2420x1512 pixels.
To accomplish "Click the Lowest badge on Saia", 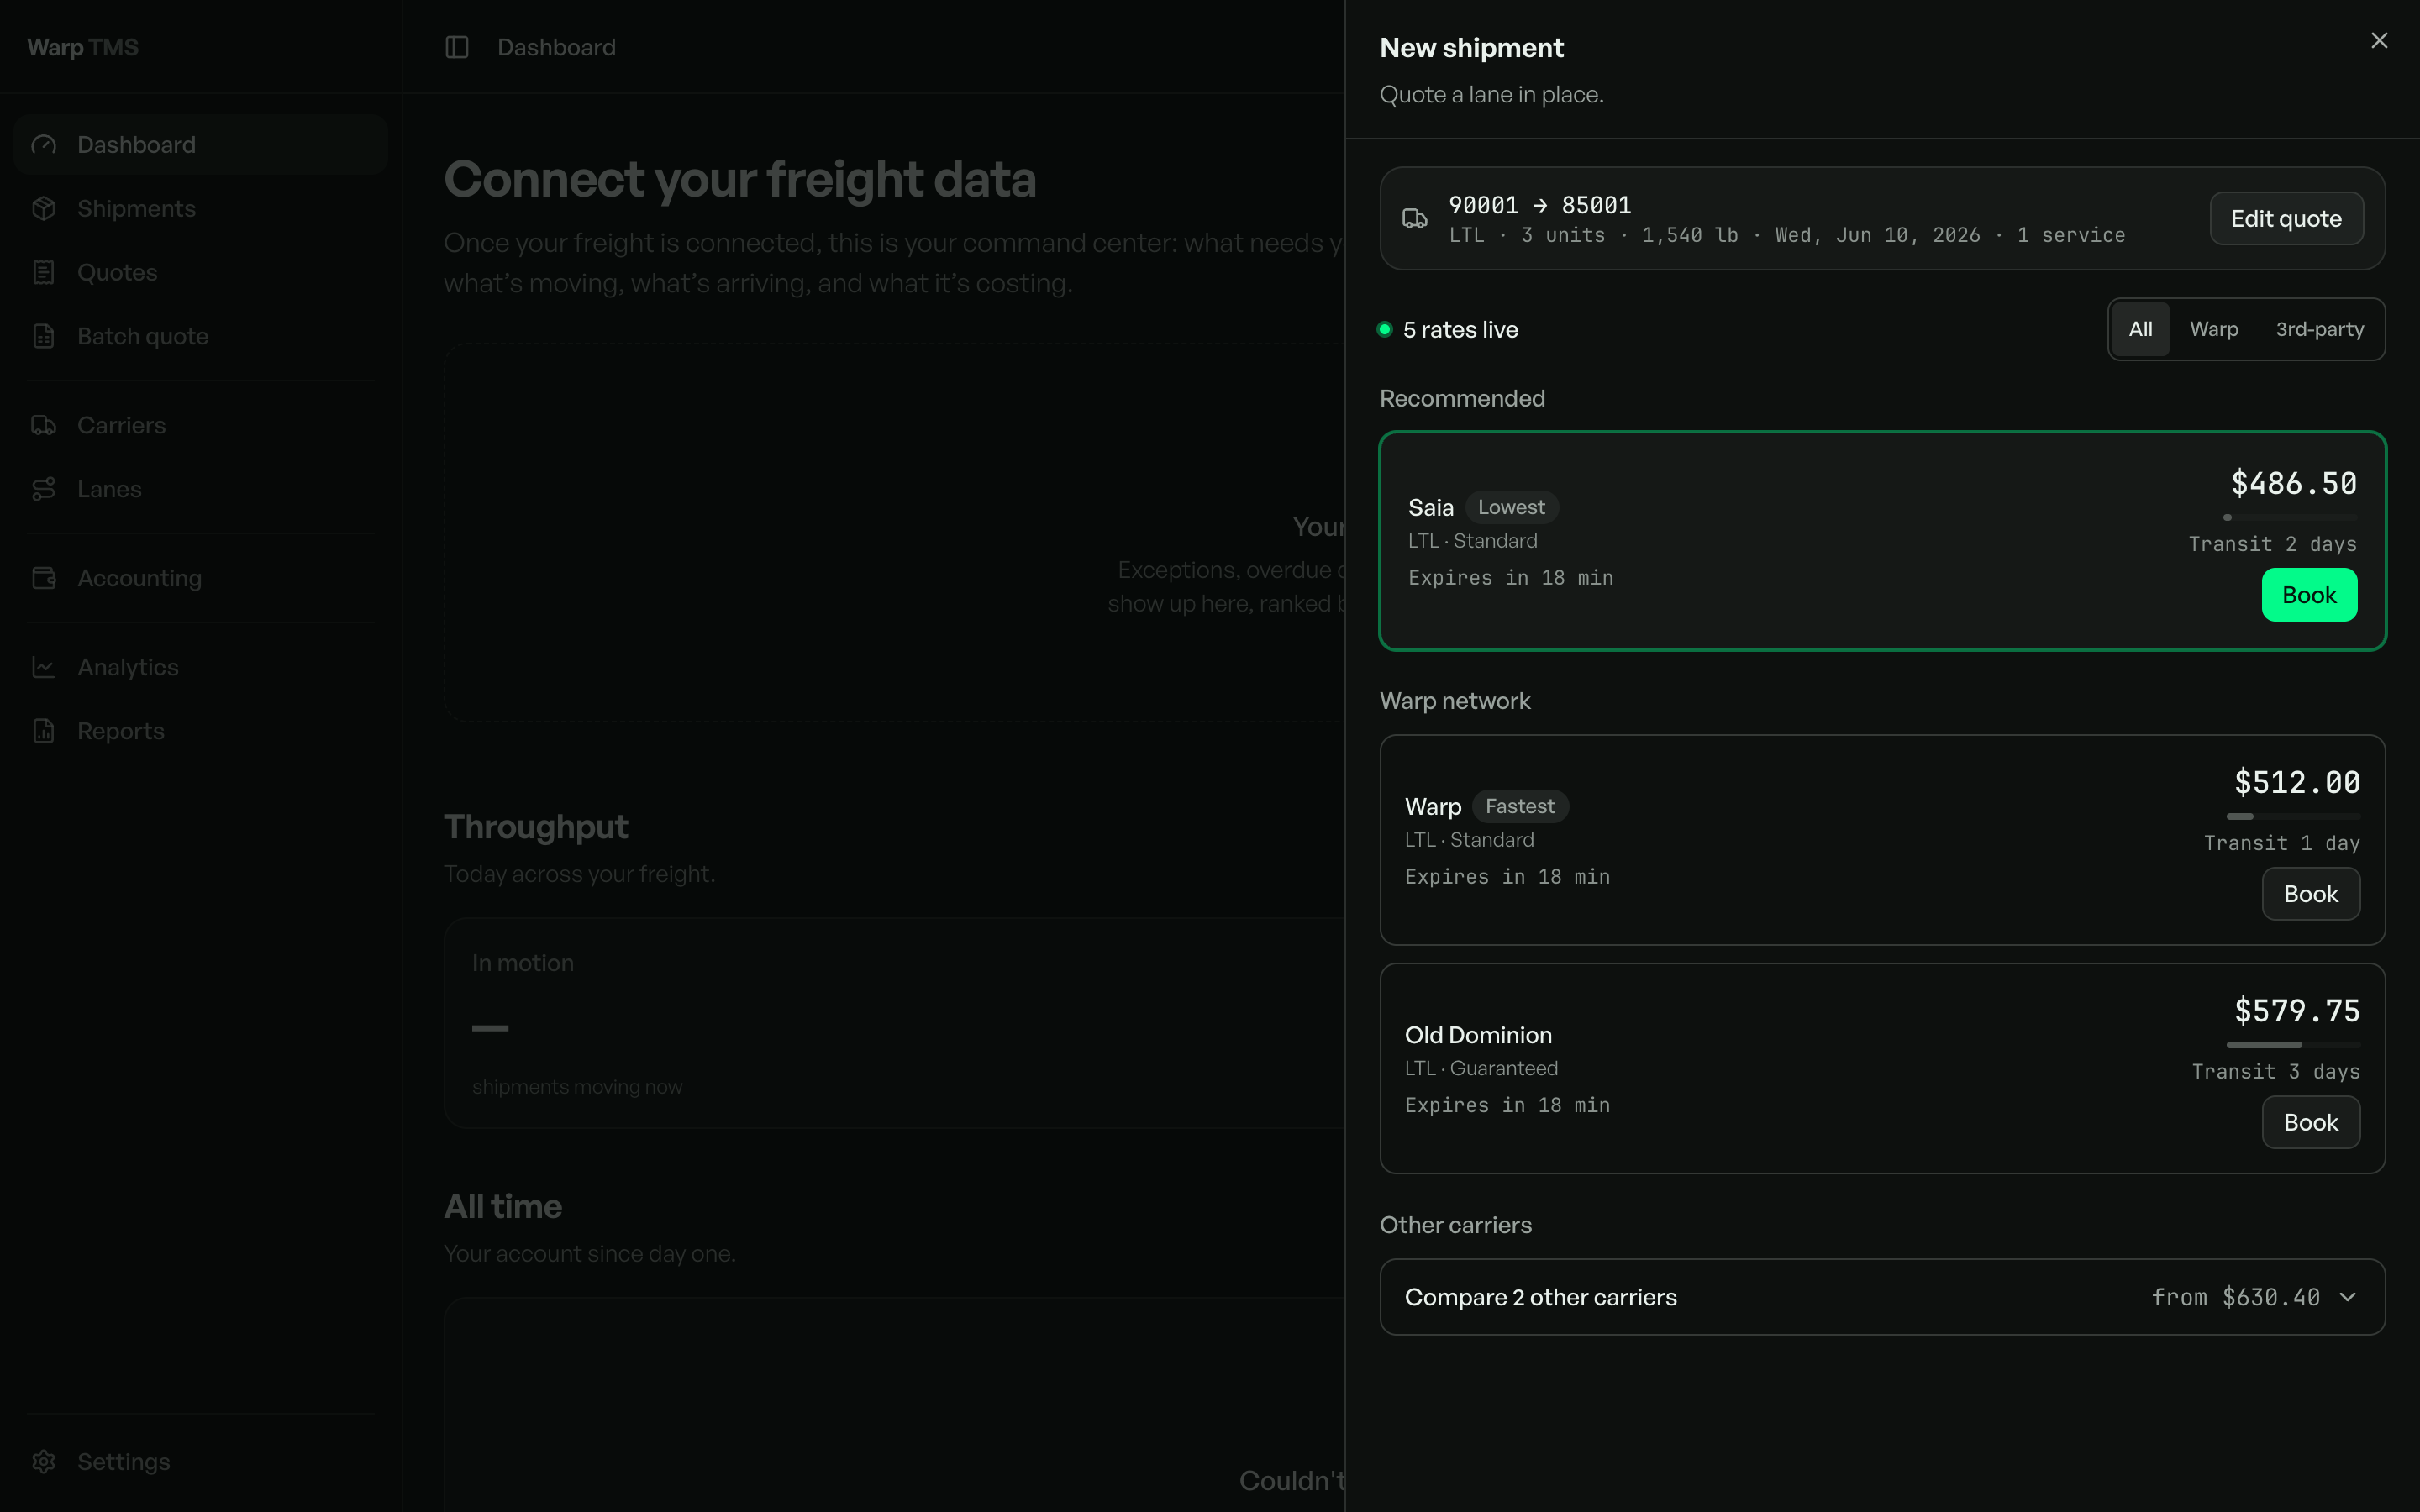I will [x=1511, y=508].
